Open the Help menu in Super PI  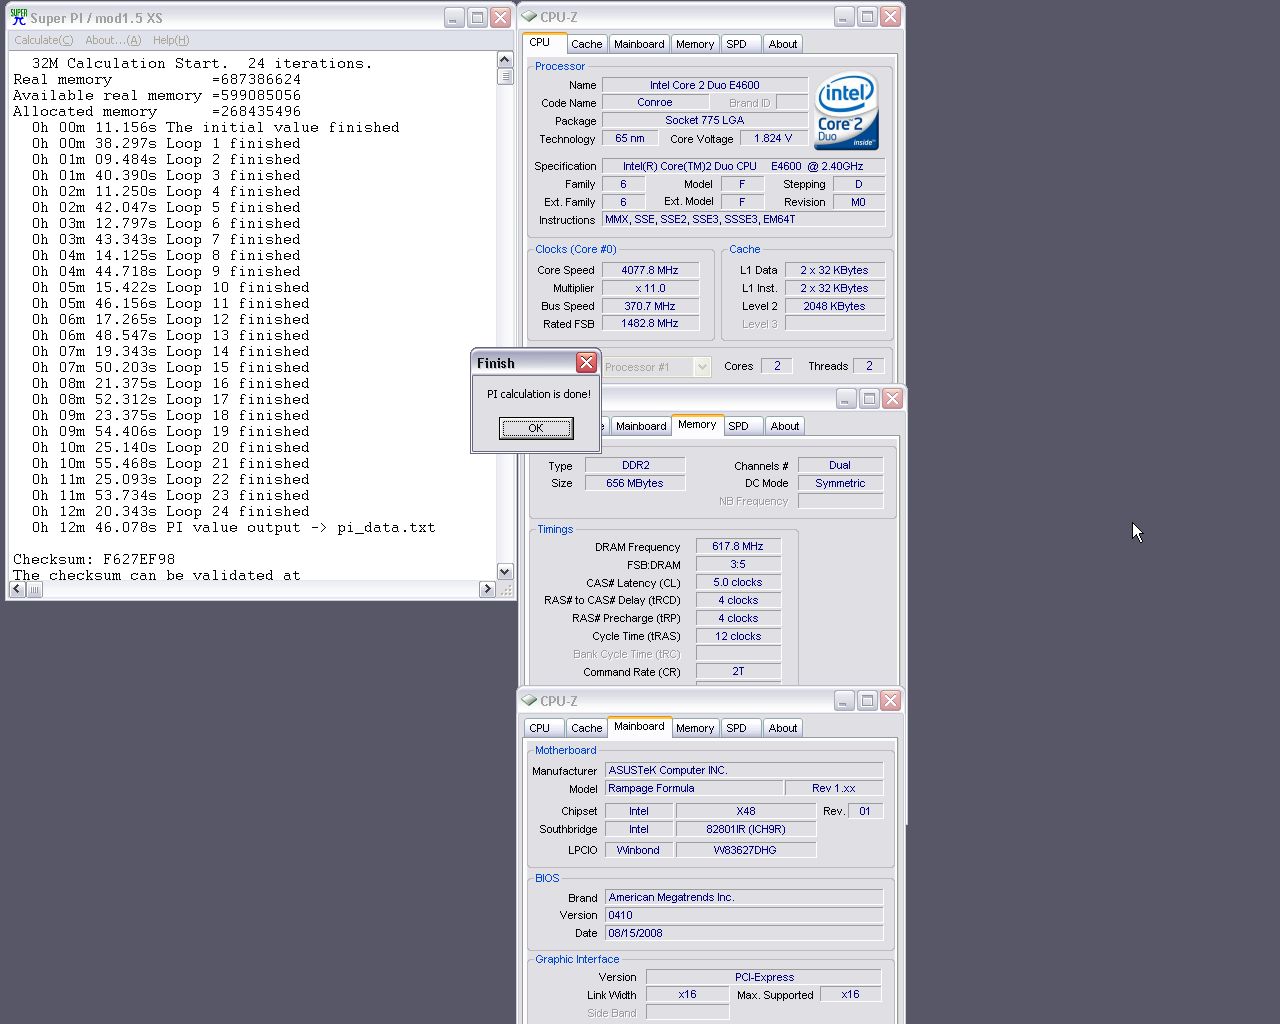tap(171, 40)
